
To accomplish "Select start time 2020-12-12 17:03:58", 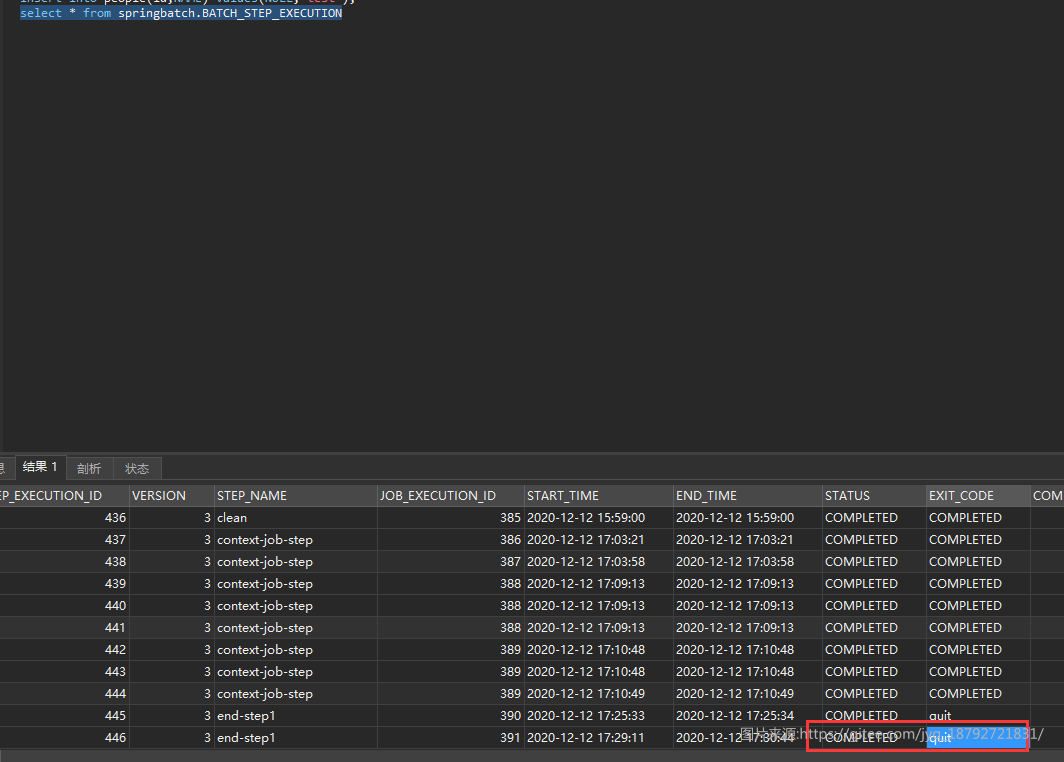I will (598, 562).
